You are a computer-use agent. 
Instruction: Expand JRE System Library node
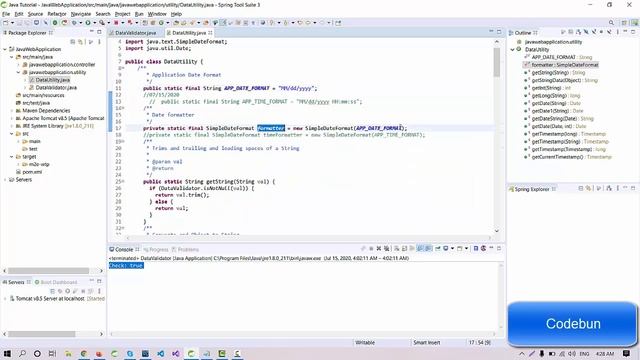[x=12, y=126]
